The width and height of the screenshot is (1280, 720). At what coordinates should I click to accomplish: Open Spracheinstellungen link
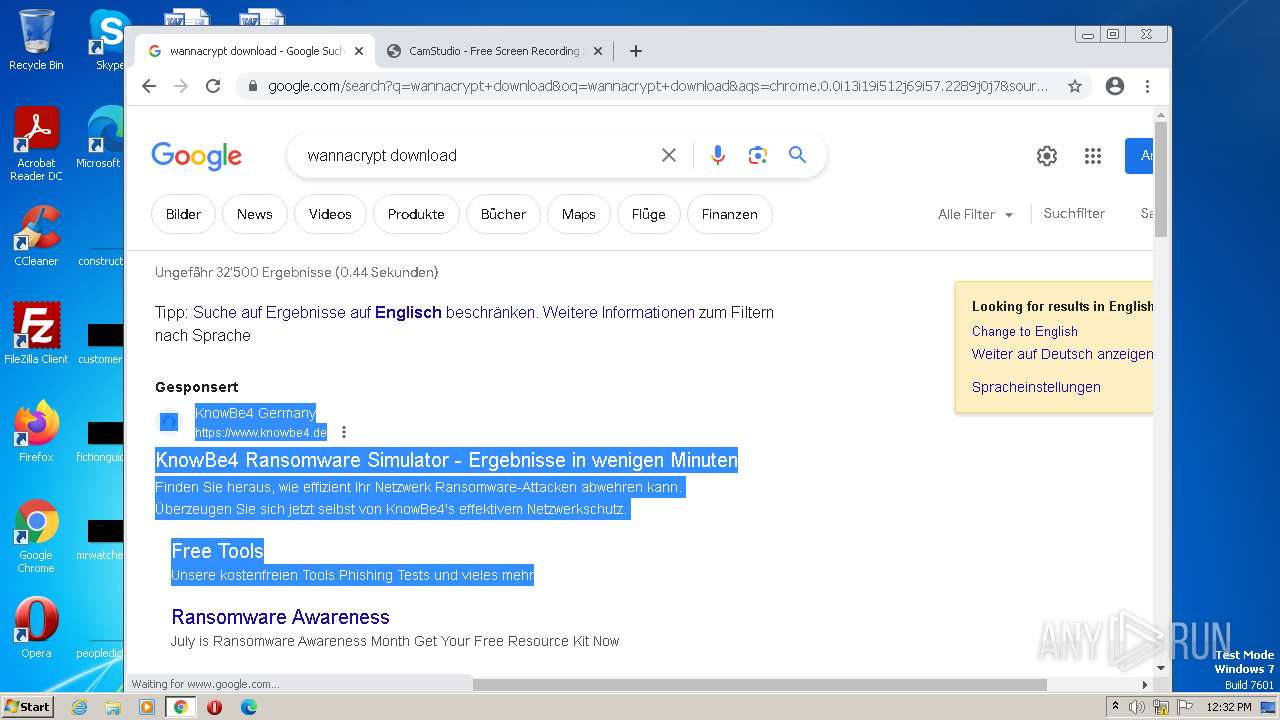1036,387
